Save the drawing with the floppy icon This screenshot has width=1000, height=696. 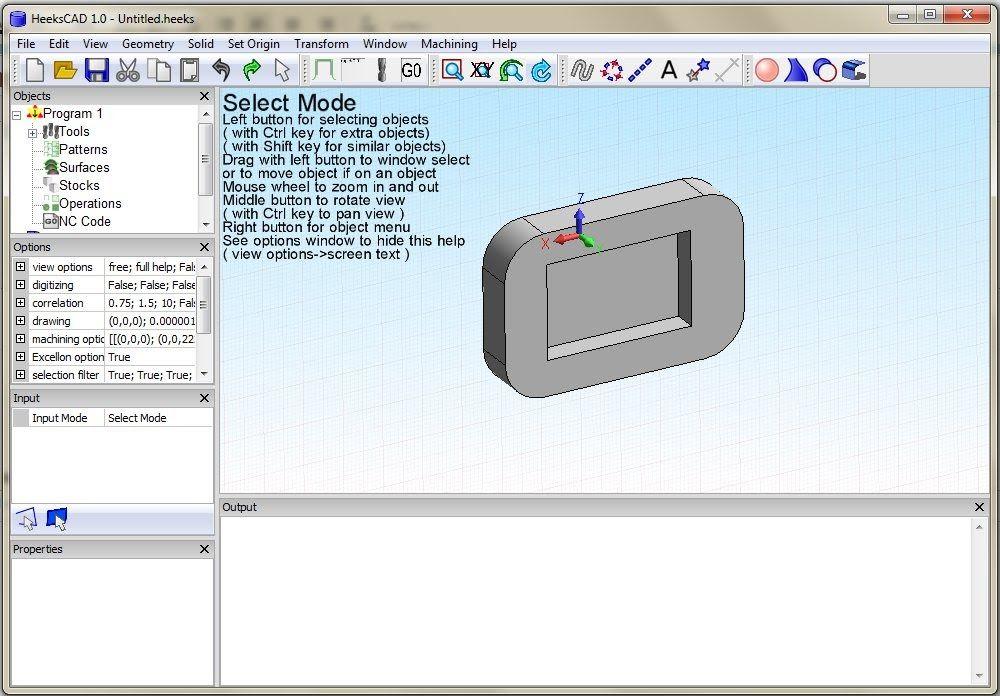pos(96,70)
